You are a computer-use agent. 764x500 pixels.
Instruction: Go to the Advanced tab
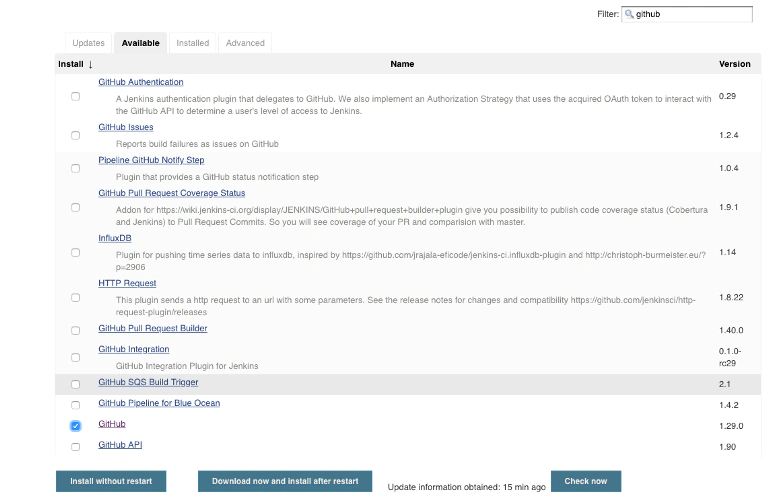[x=245, y=43]
